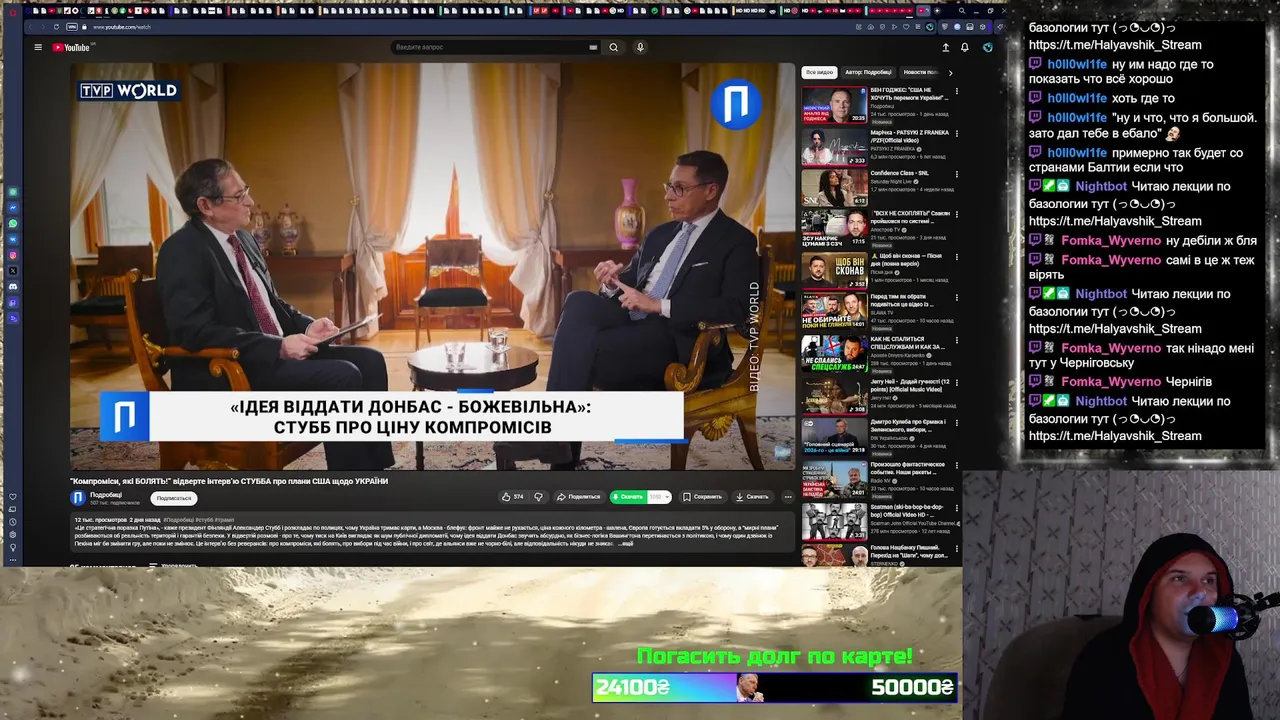Open the Scatman video title
1280x720 pixels.
[x=909, y=510]
